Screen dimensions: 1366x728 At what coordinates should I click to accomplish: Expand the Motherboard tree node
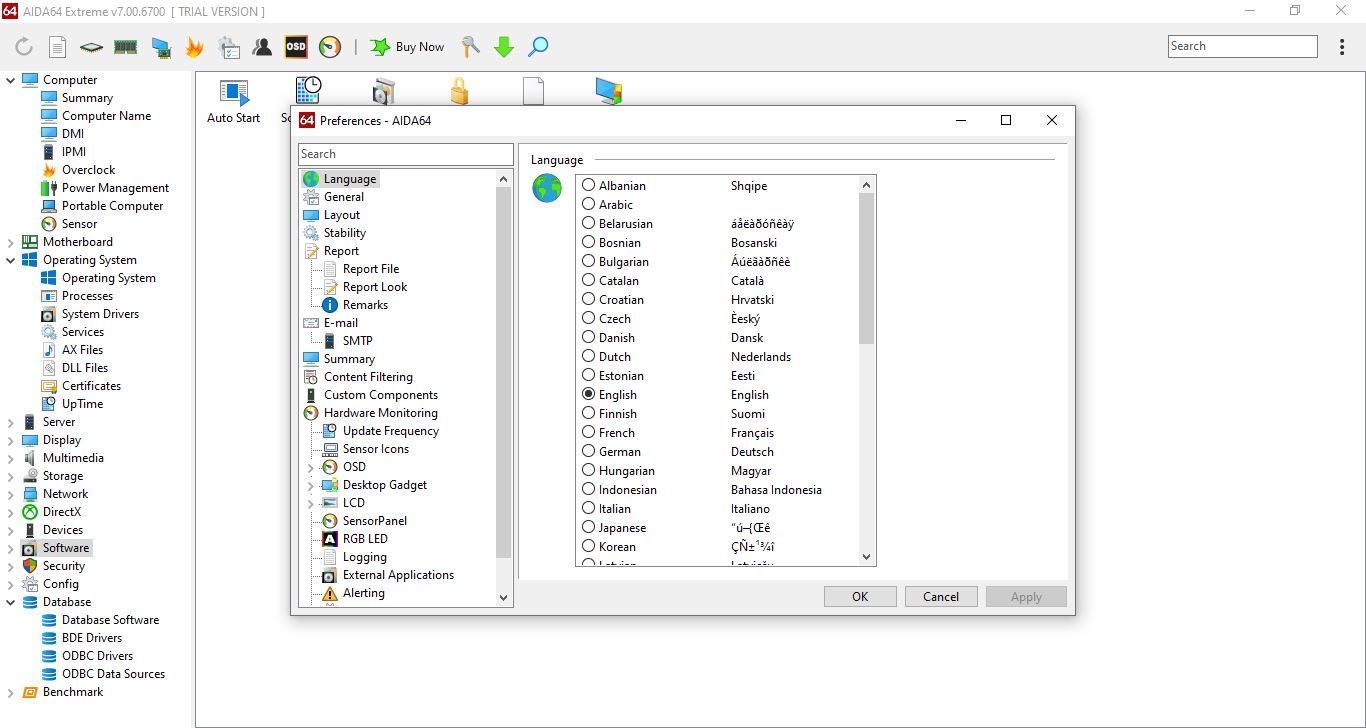point(11,242)
